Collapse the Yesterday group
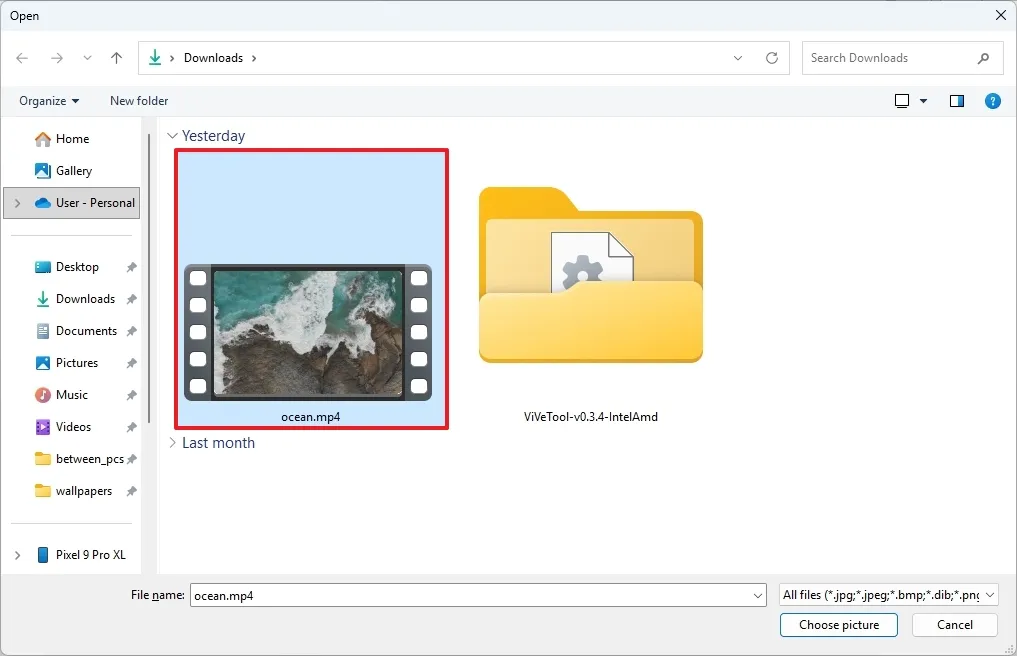1017x656 pixels. (x=173, y=135)
